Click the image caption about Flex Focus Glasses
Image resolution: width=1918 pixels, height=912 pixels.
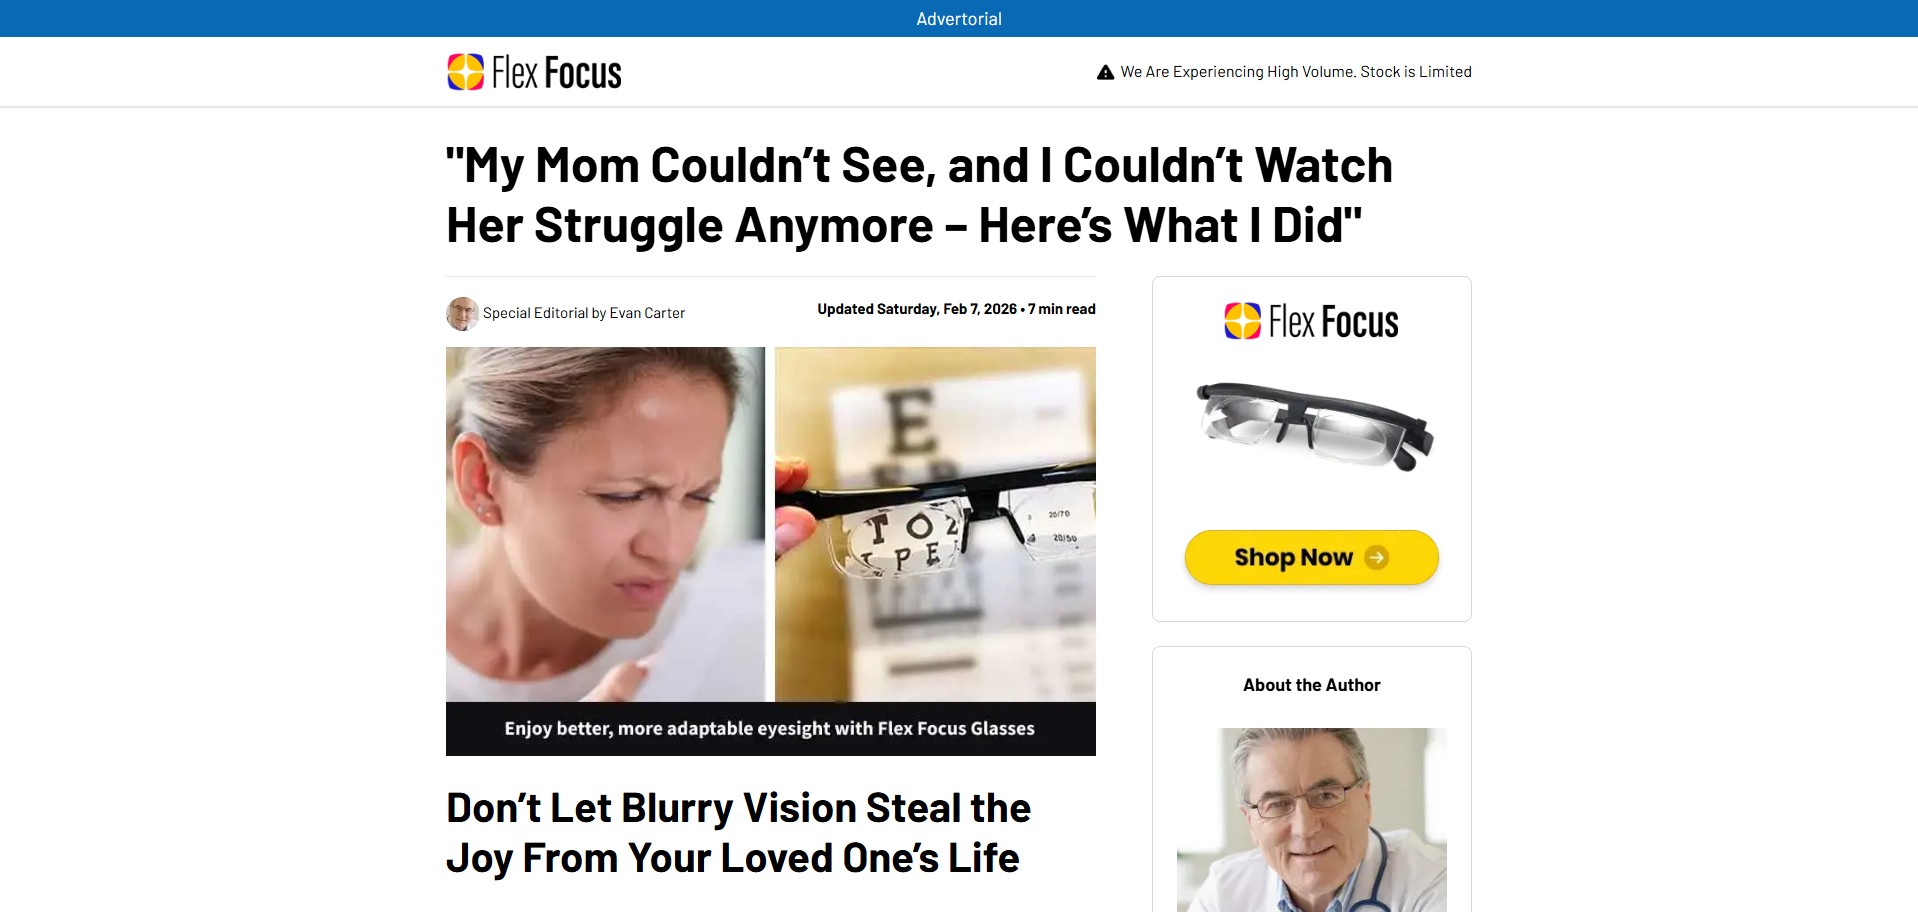pyautogui.click(x=769, y=728)
